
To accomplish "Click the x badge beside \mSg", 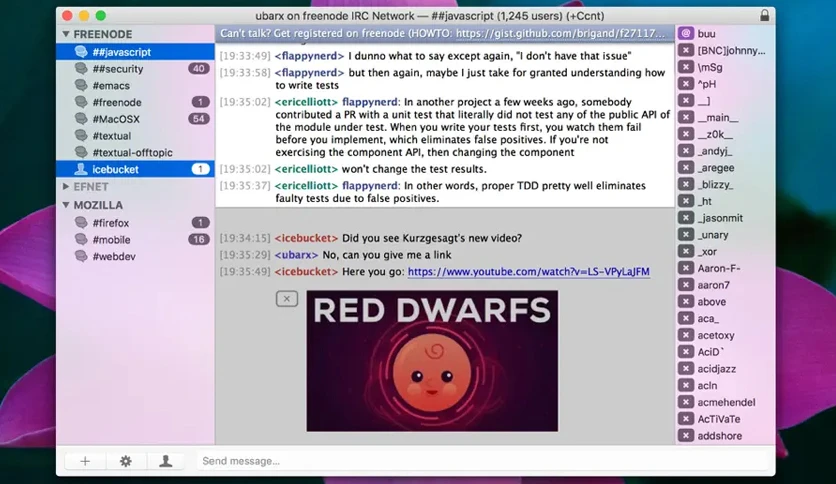I will tap(686, 67).
